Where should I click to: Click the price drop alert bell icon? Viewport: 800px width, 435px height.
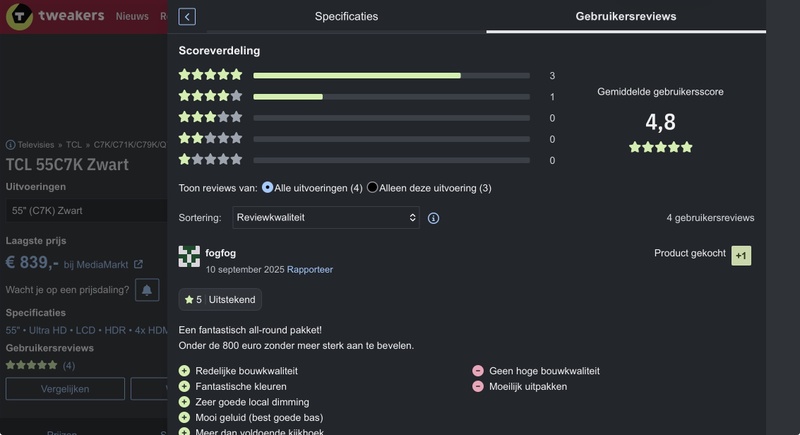pyautogui.click(x=147, y=290)
